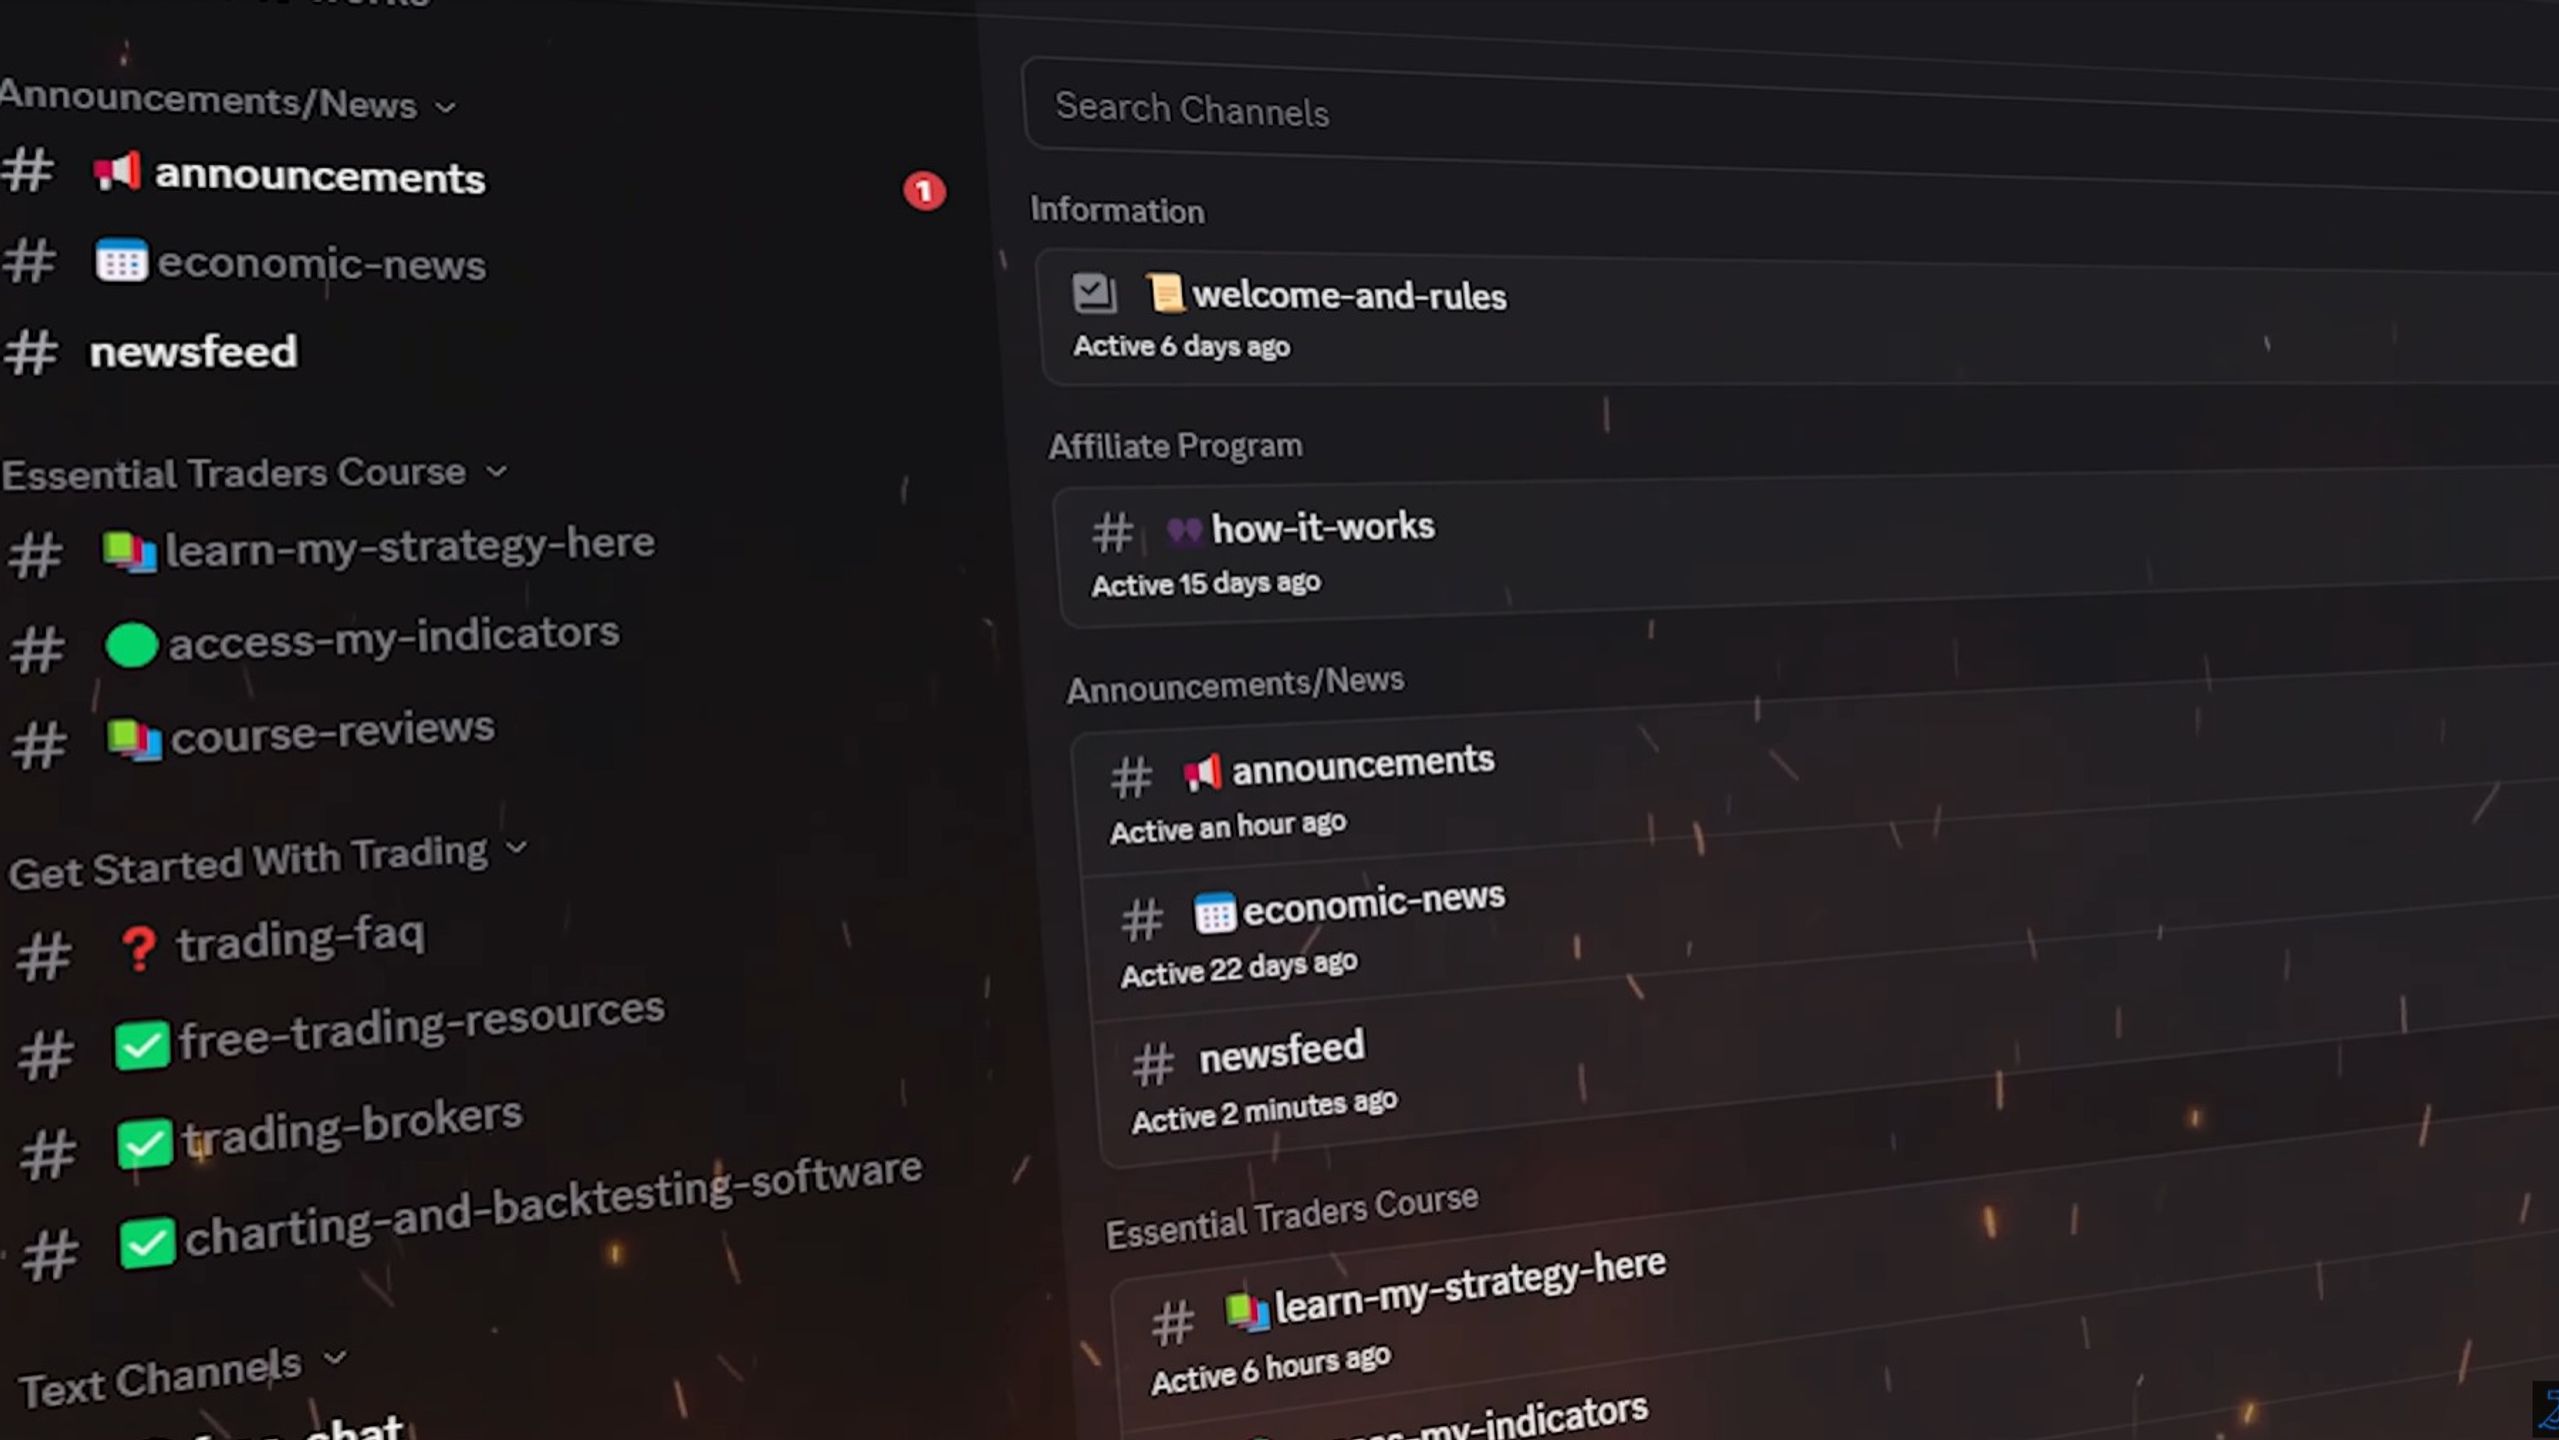The height and width of the screenshot is (1440, 2559).
Task: Click the books icon beside sidebar learn-my-strategy-here
Action: (130, 551)
